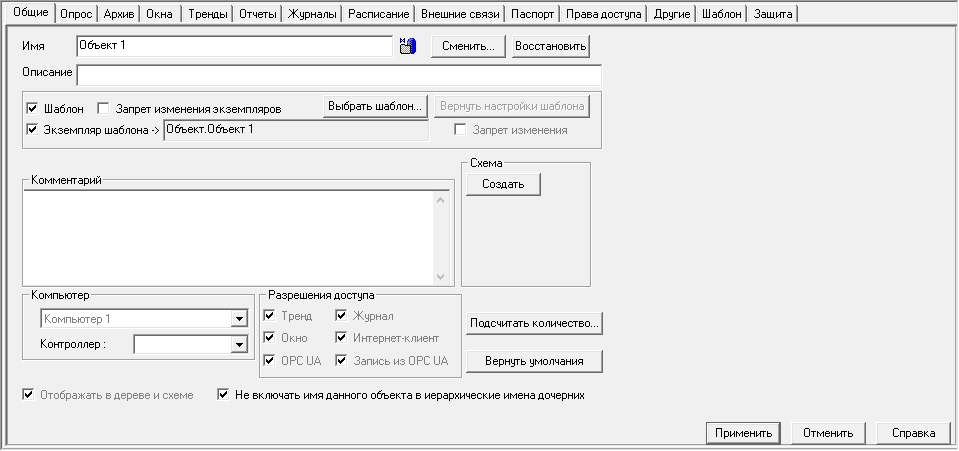Click Вернуть умолчания button
This screenshot has height=451, width=959.
(535, 361)
